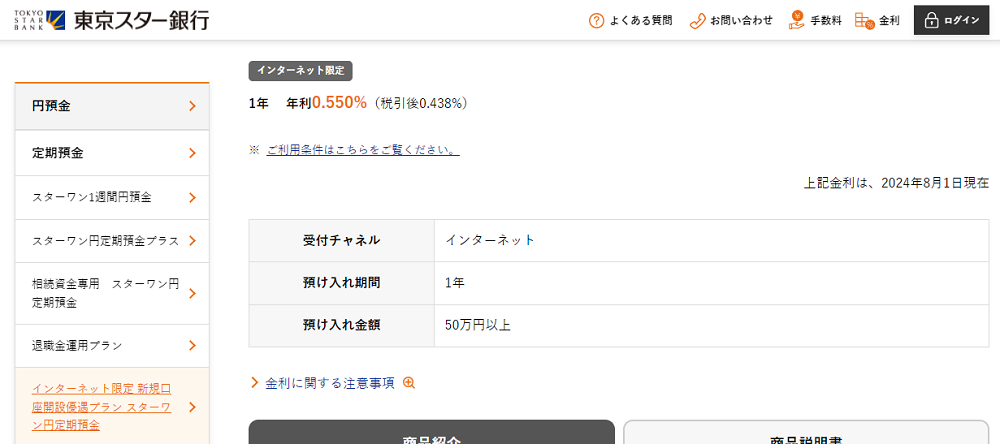Open 退職金運用プラン sidebar item

pyautogui.click(x=112, y=346)
